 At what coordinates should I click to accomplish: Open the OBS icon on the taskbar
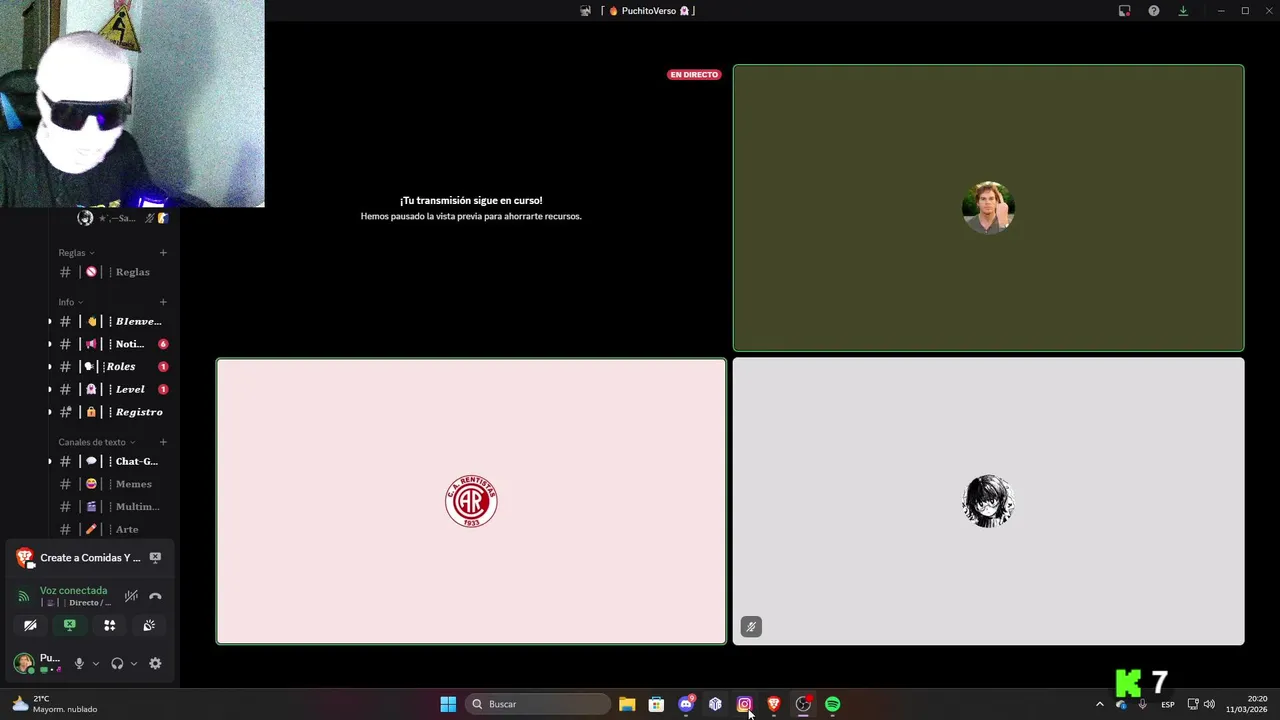click(803, 704)
